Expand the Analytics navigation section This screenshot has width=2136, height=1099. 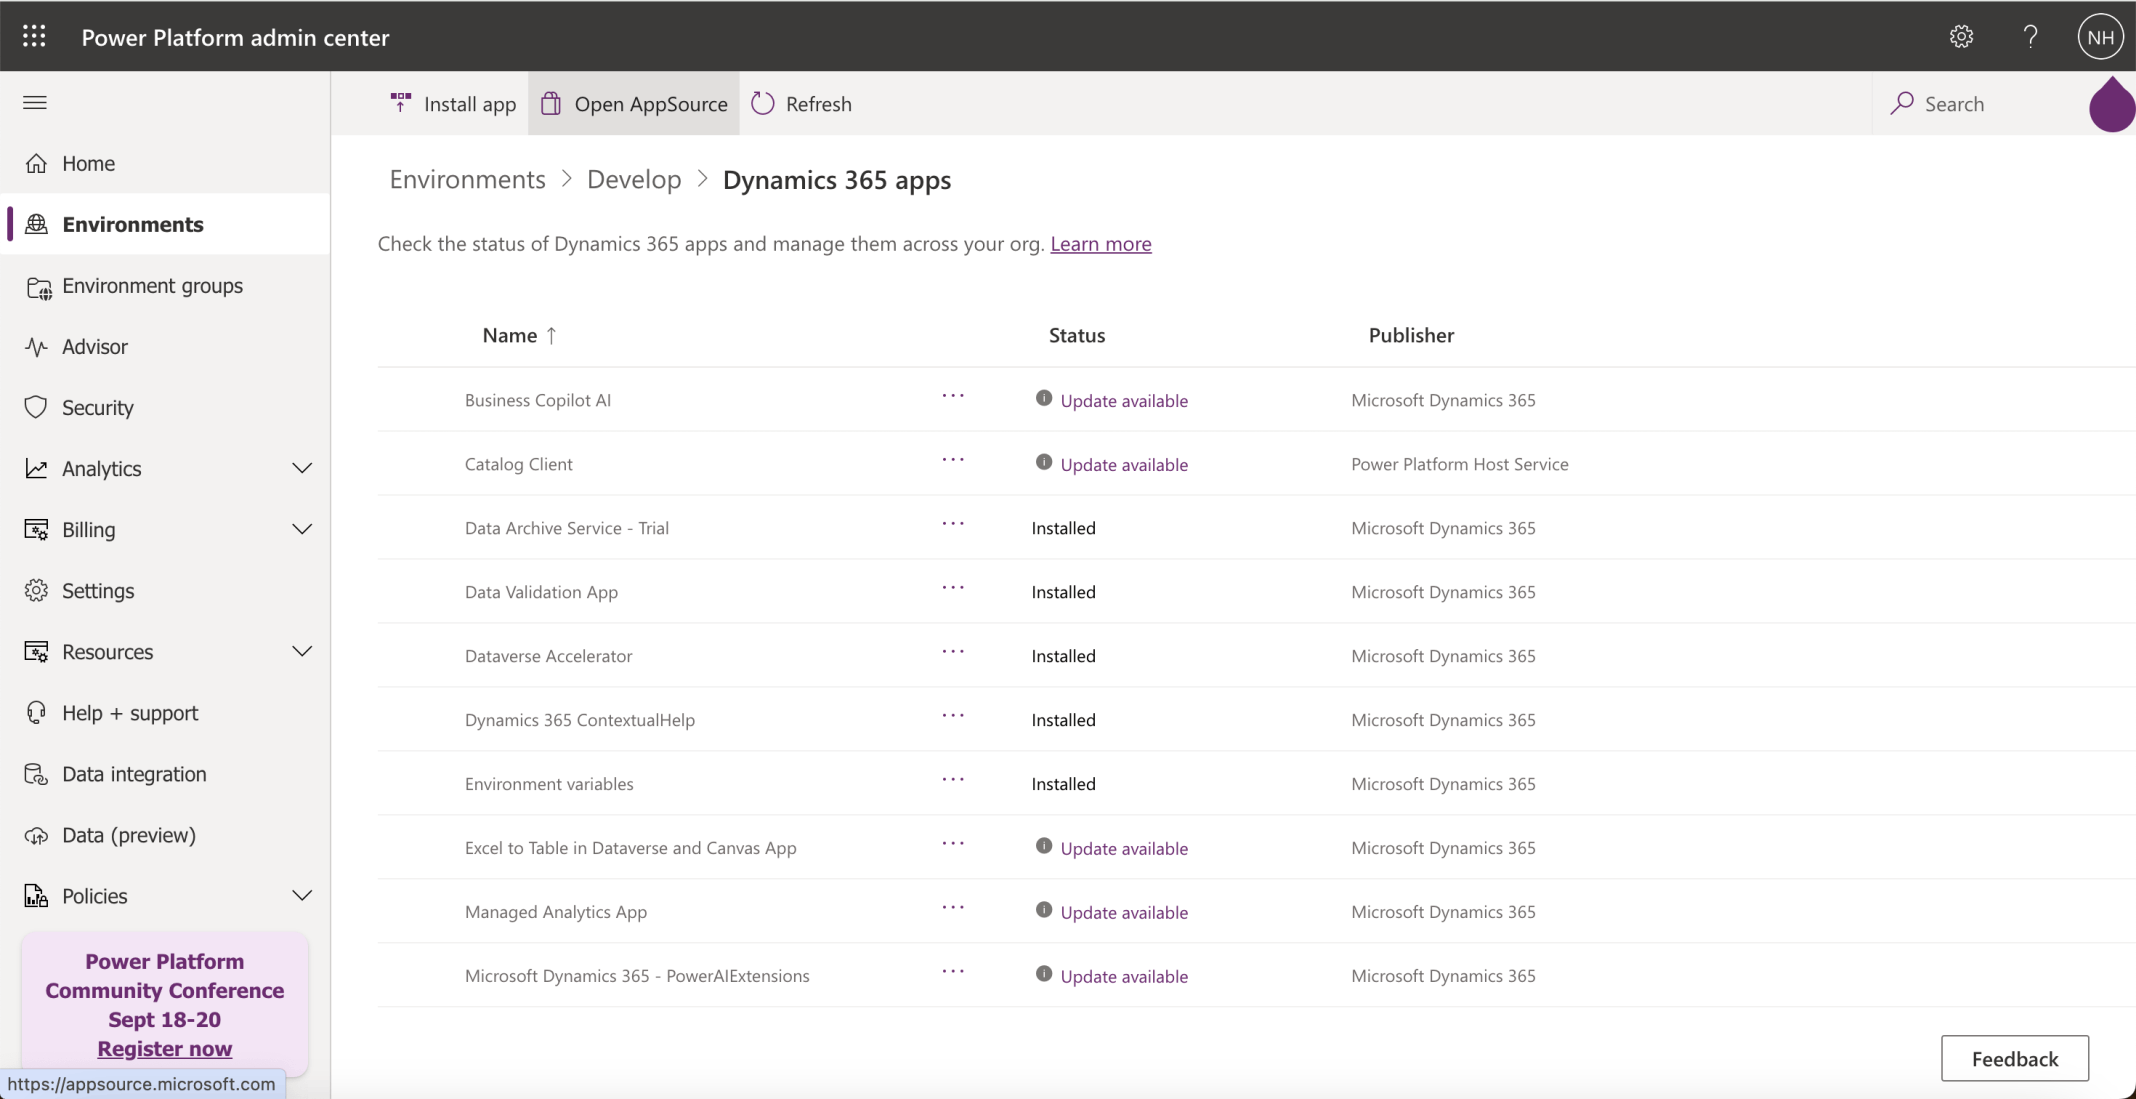(x=301, y=469)
